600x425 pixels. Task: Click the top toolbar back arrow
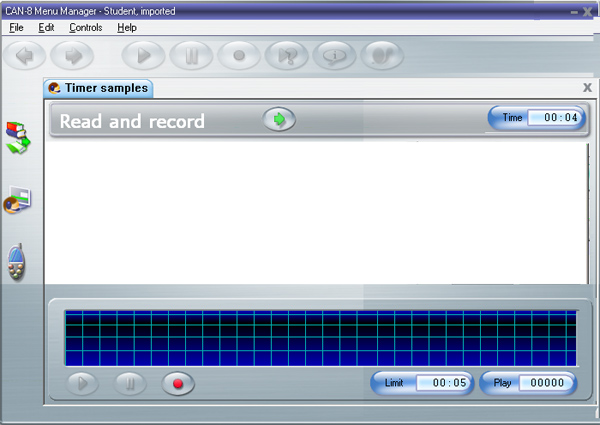coord(26,56)
